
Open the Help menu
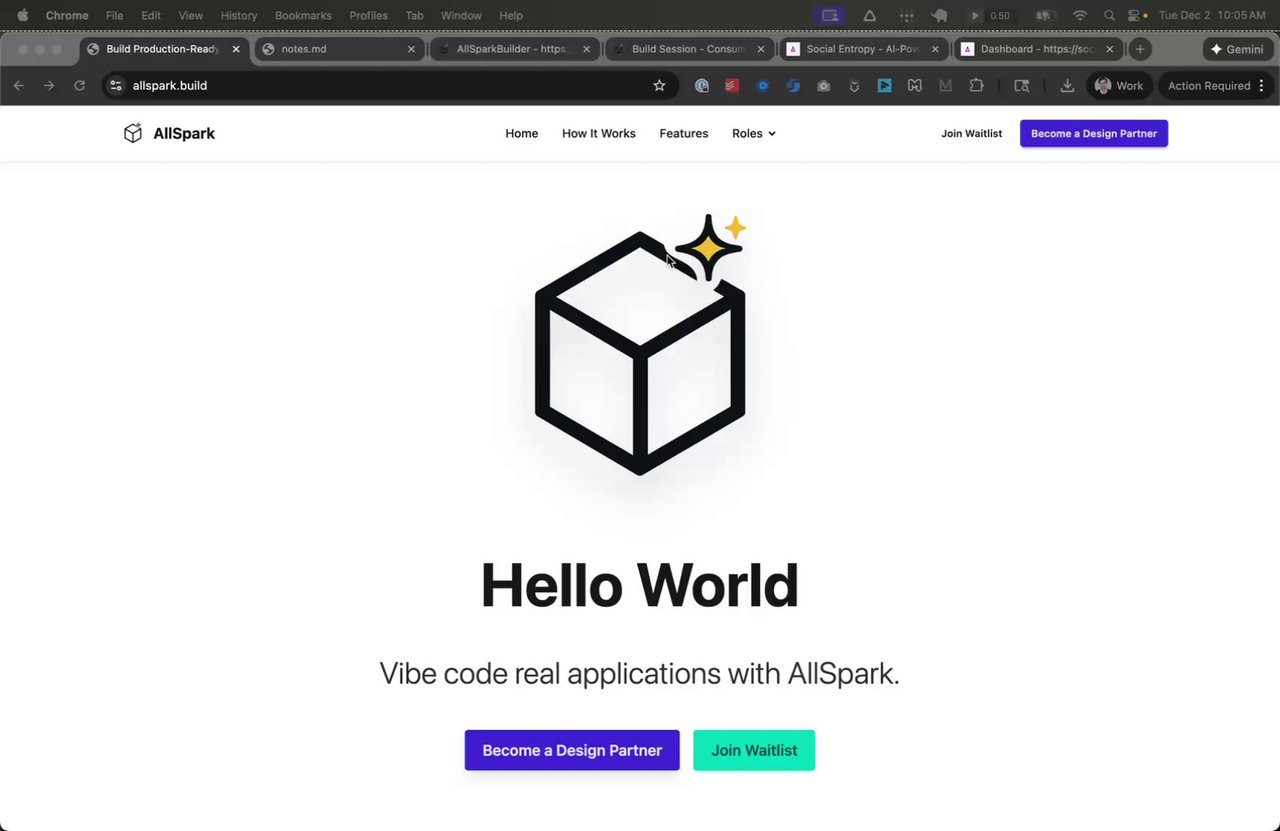511,15
